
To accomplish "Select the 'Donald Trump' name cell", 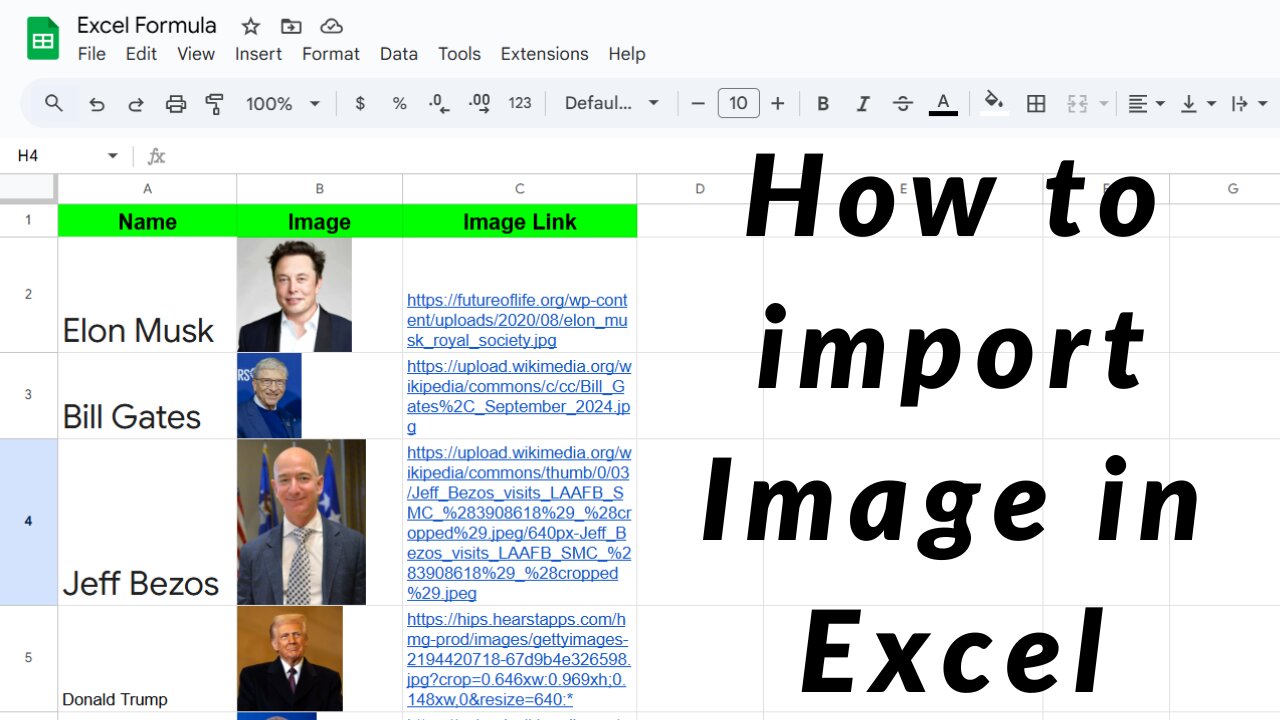I will 147,658.
